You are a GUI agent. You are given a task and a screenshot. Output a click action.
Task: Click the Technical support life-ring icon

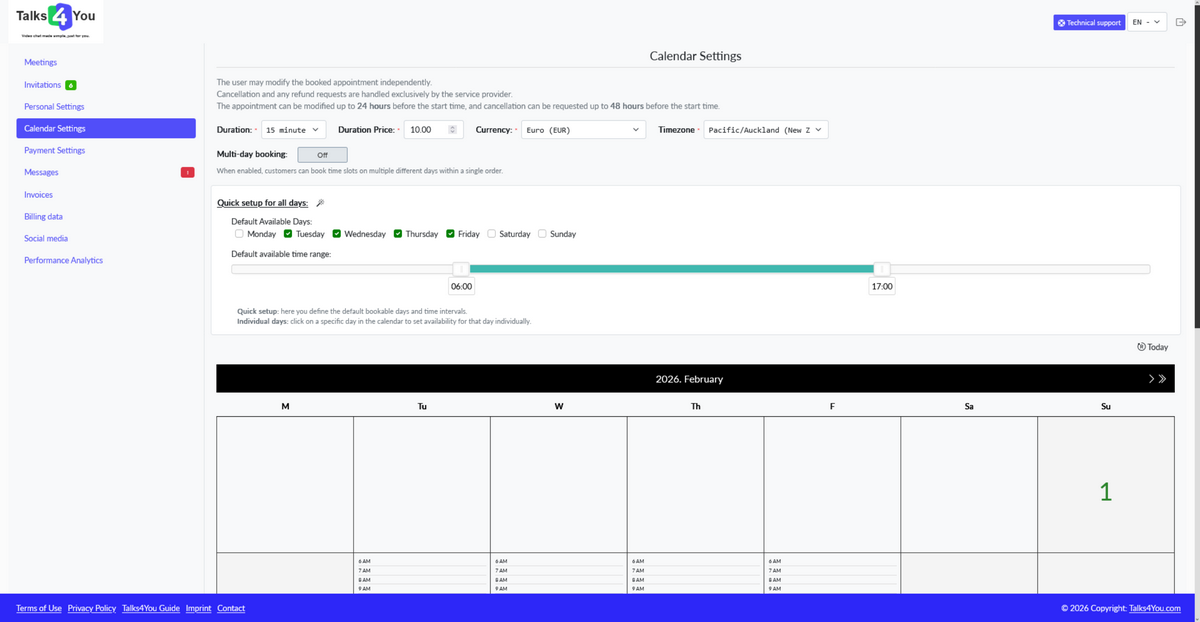tap(1063, 21)
